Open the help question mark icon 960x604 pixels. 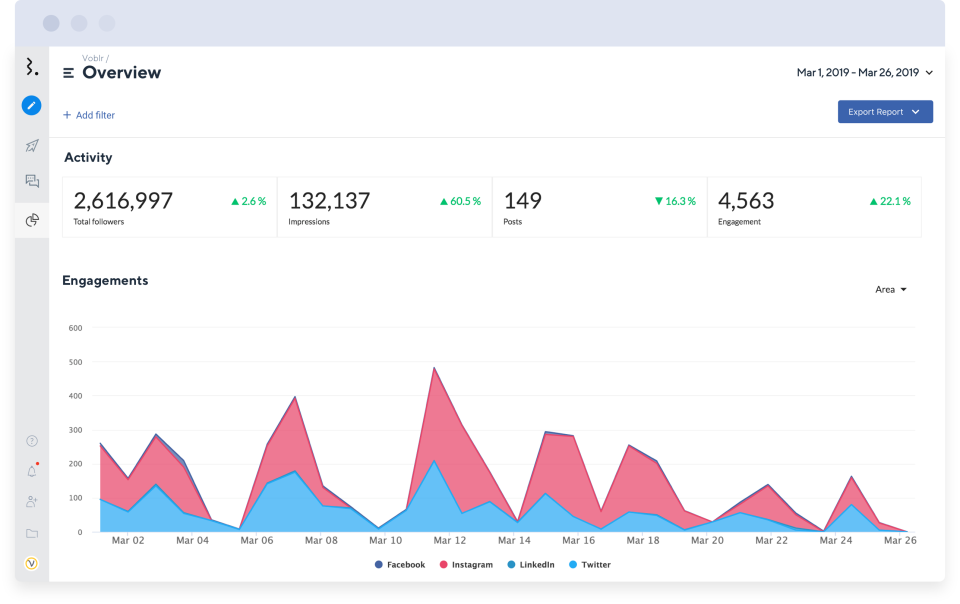tap(31, 440)
